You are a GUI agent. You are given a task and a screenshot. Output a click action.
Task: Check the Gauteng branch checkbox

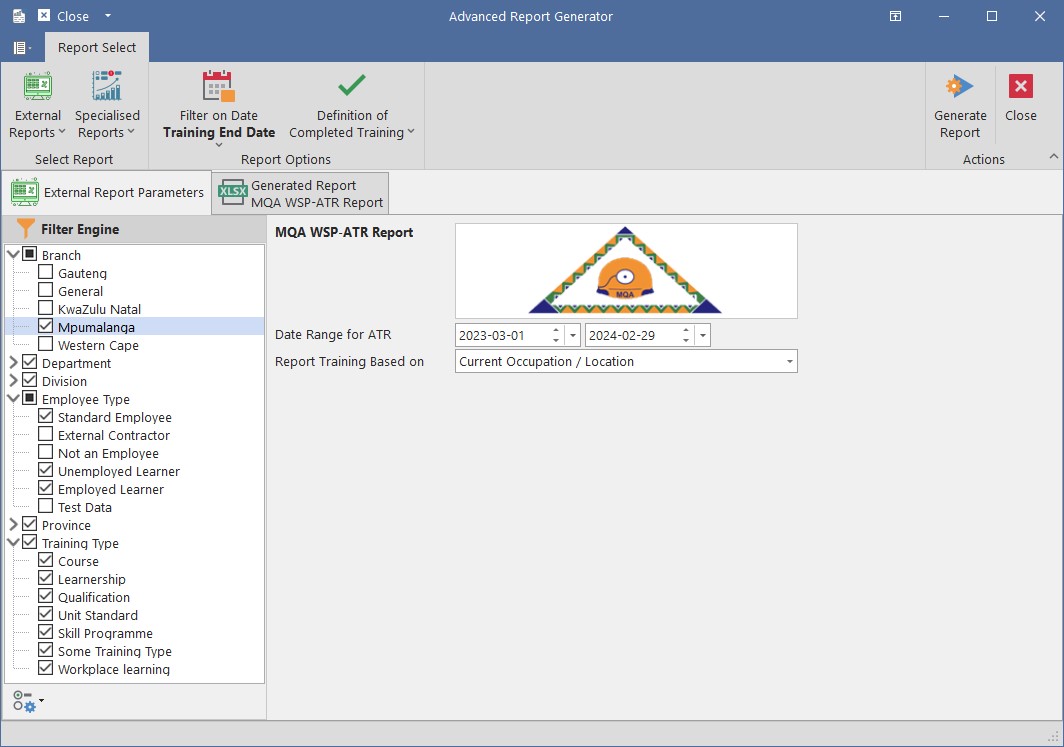click(x=45, y=272)
